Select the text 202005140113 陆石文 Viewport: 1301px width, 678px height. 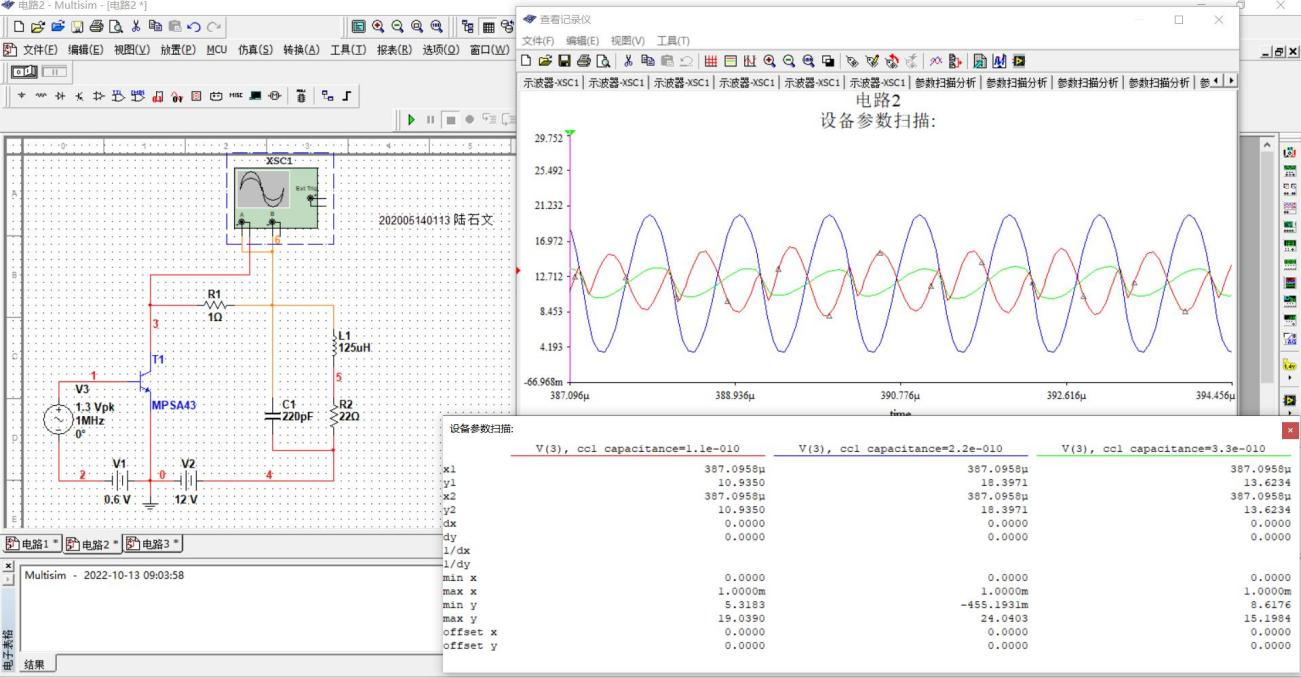click(x=436, y=220)
